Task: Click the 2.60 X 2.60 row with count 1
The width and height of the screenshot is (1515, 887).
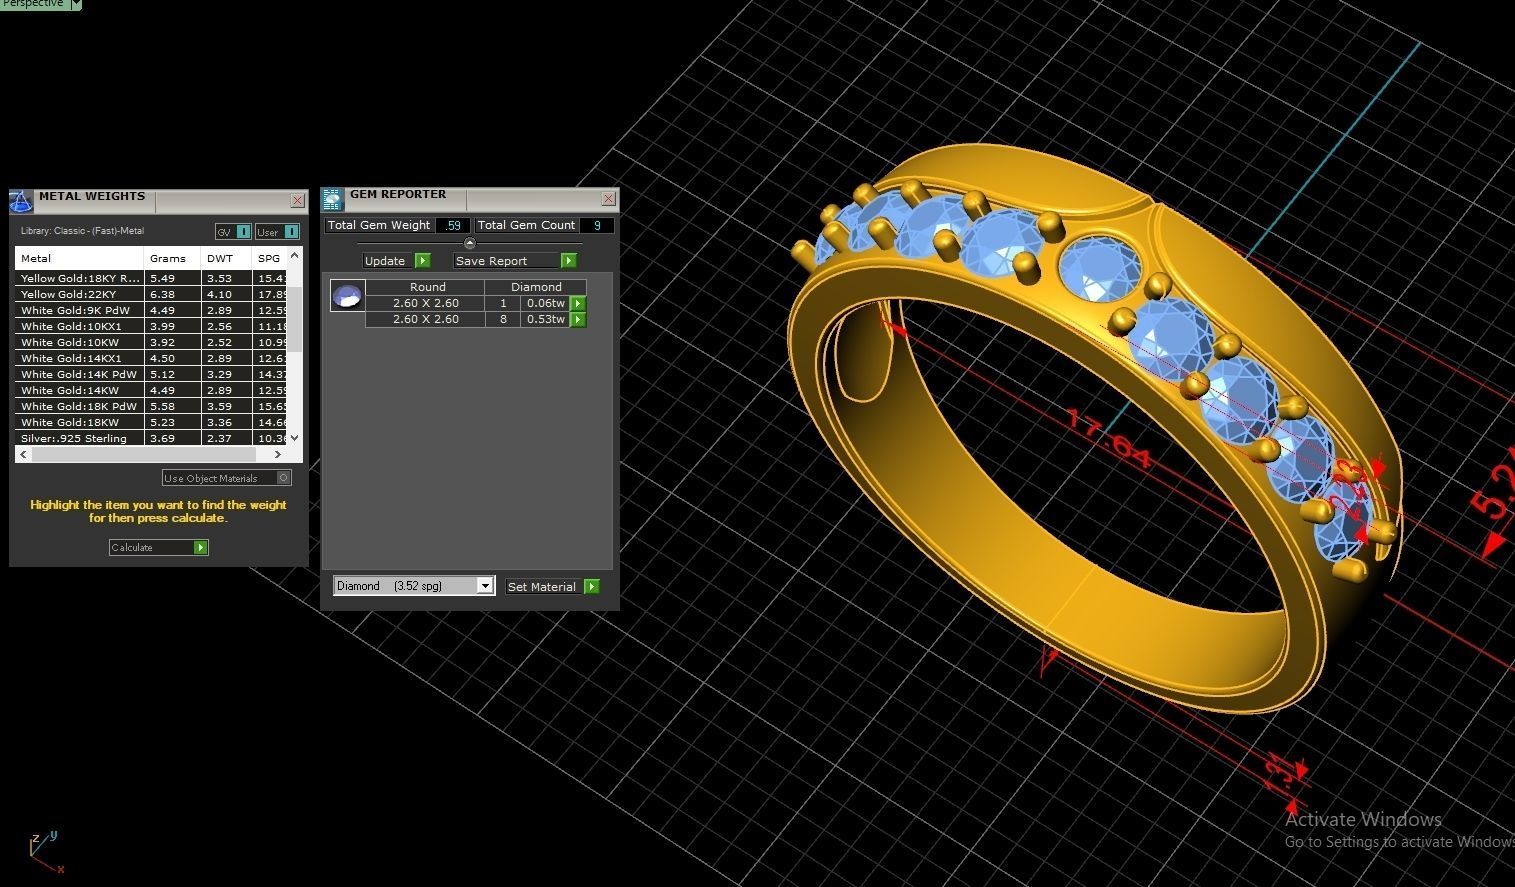Action: click(x=475, y=303)
